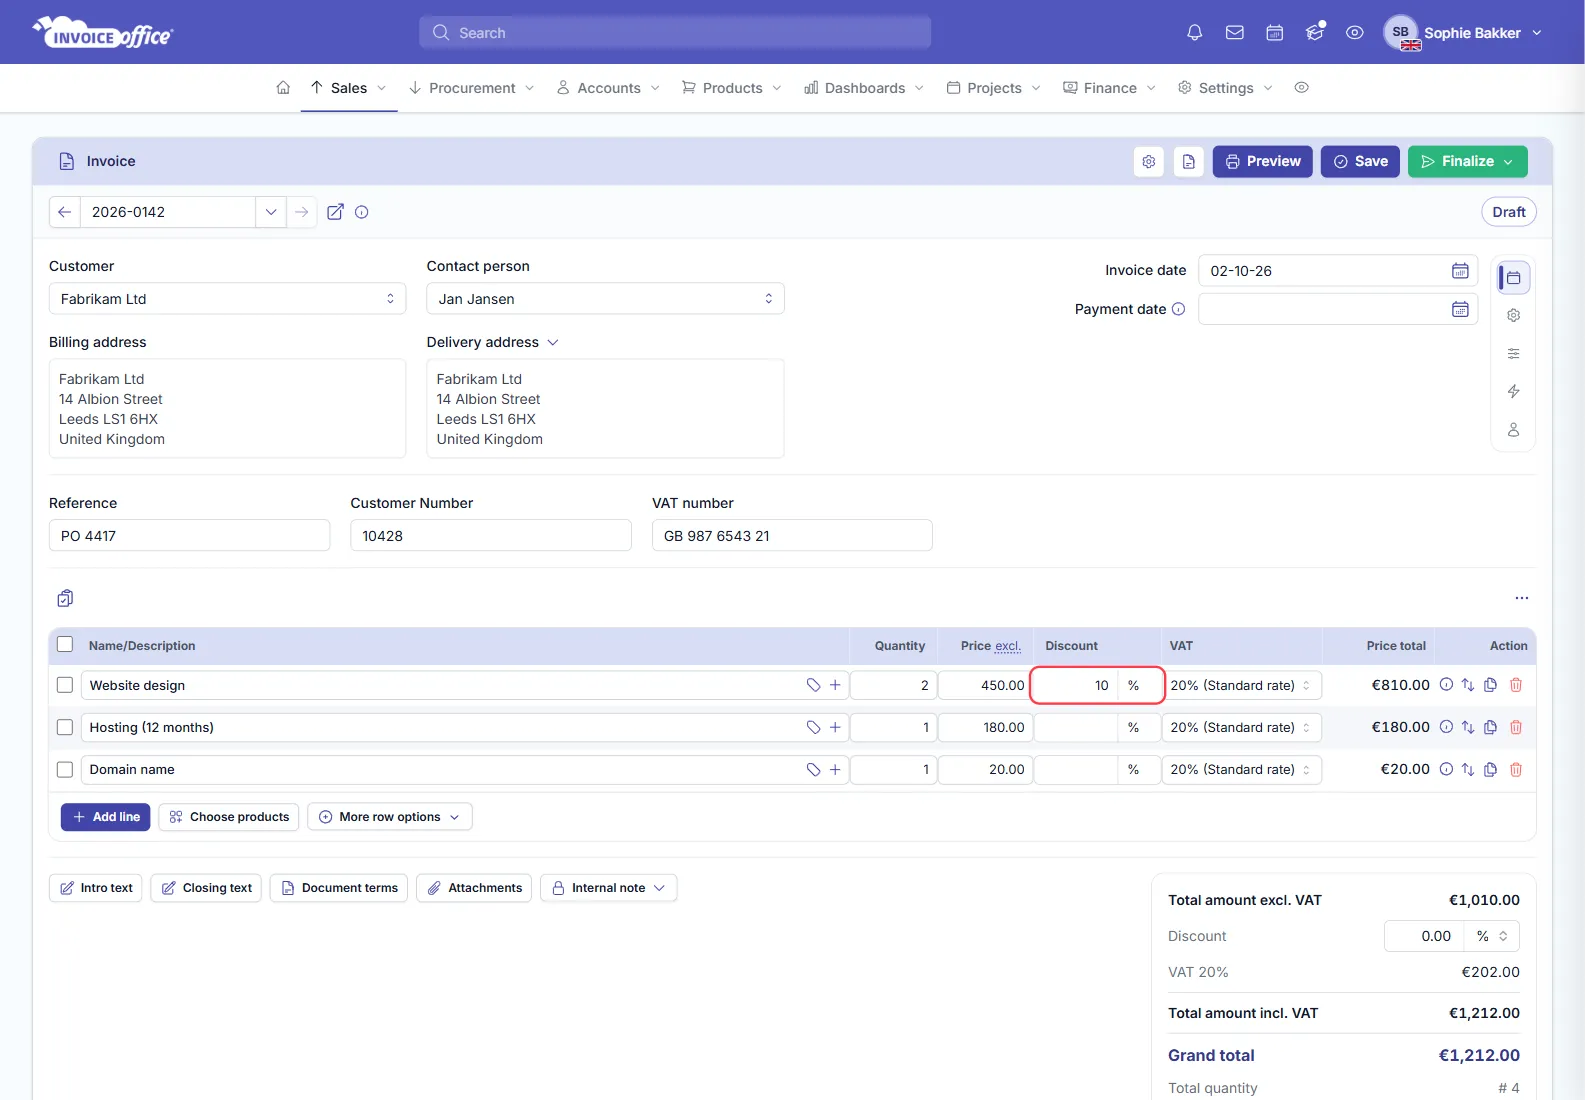Open the person icon in sidebar
Screen dimensions: 1585x1100
[x=1514, y=430]
